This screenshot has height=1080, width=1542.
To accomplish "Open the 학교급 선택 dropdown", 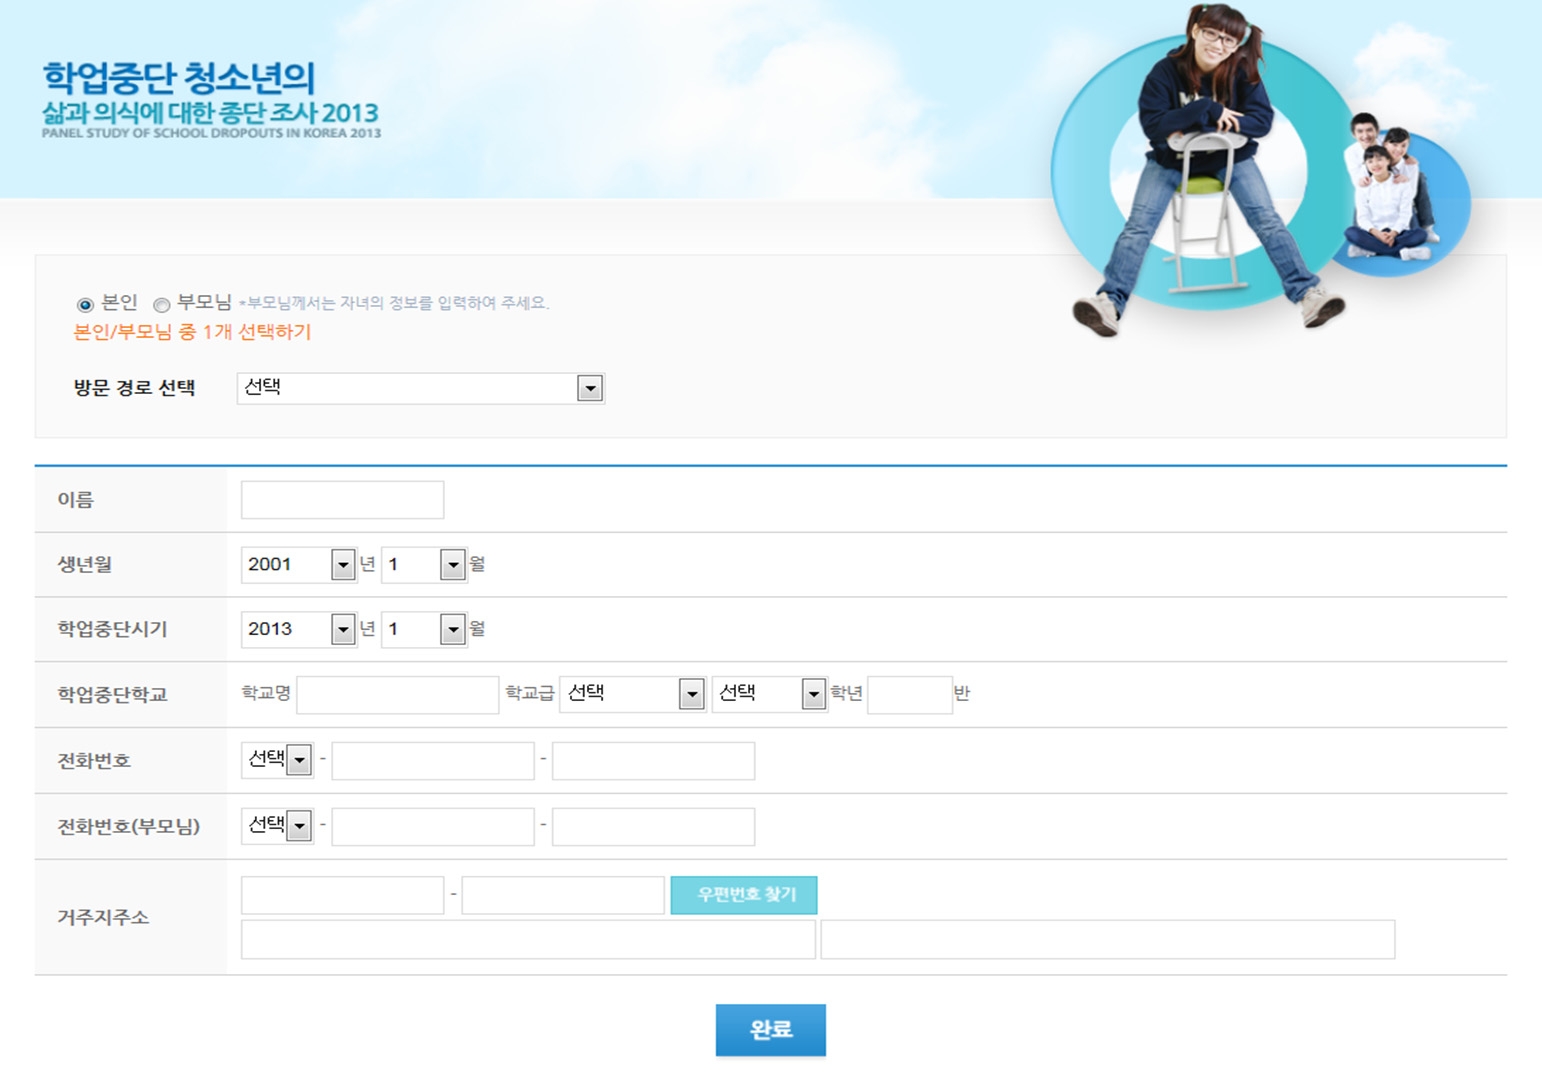I will (x=633, y=693).
